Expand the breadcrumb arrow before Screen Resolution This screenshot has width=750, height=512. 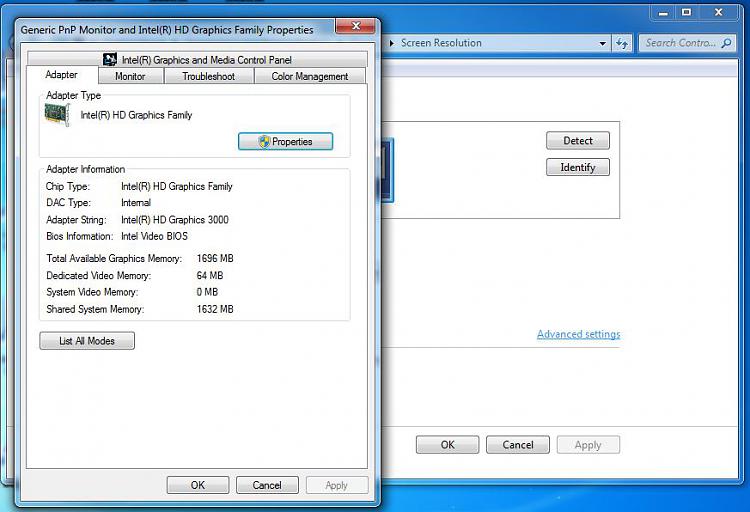pos(392,43)
